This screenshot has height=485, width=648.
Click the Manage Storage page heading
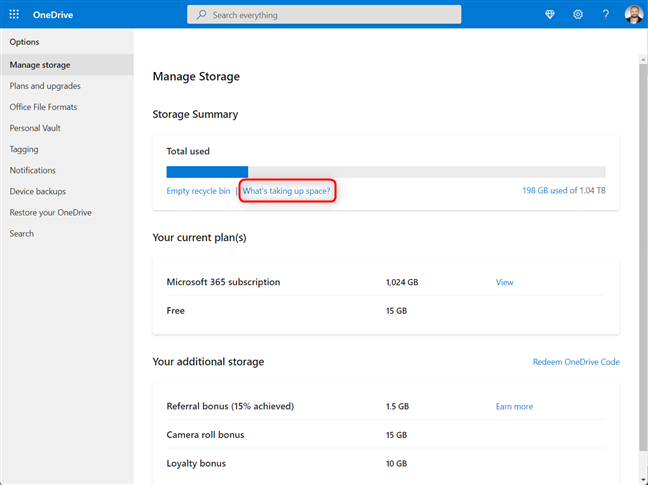[196, 76]
